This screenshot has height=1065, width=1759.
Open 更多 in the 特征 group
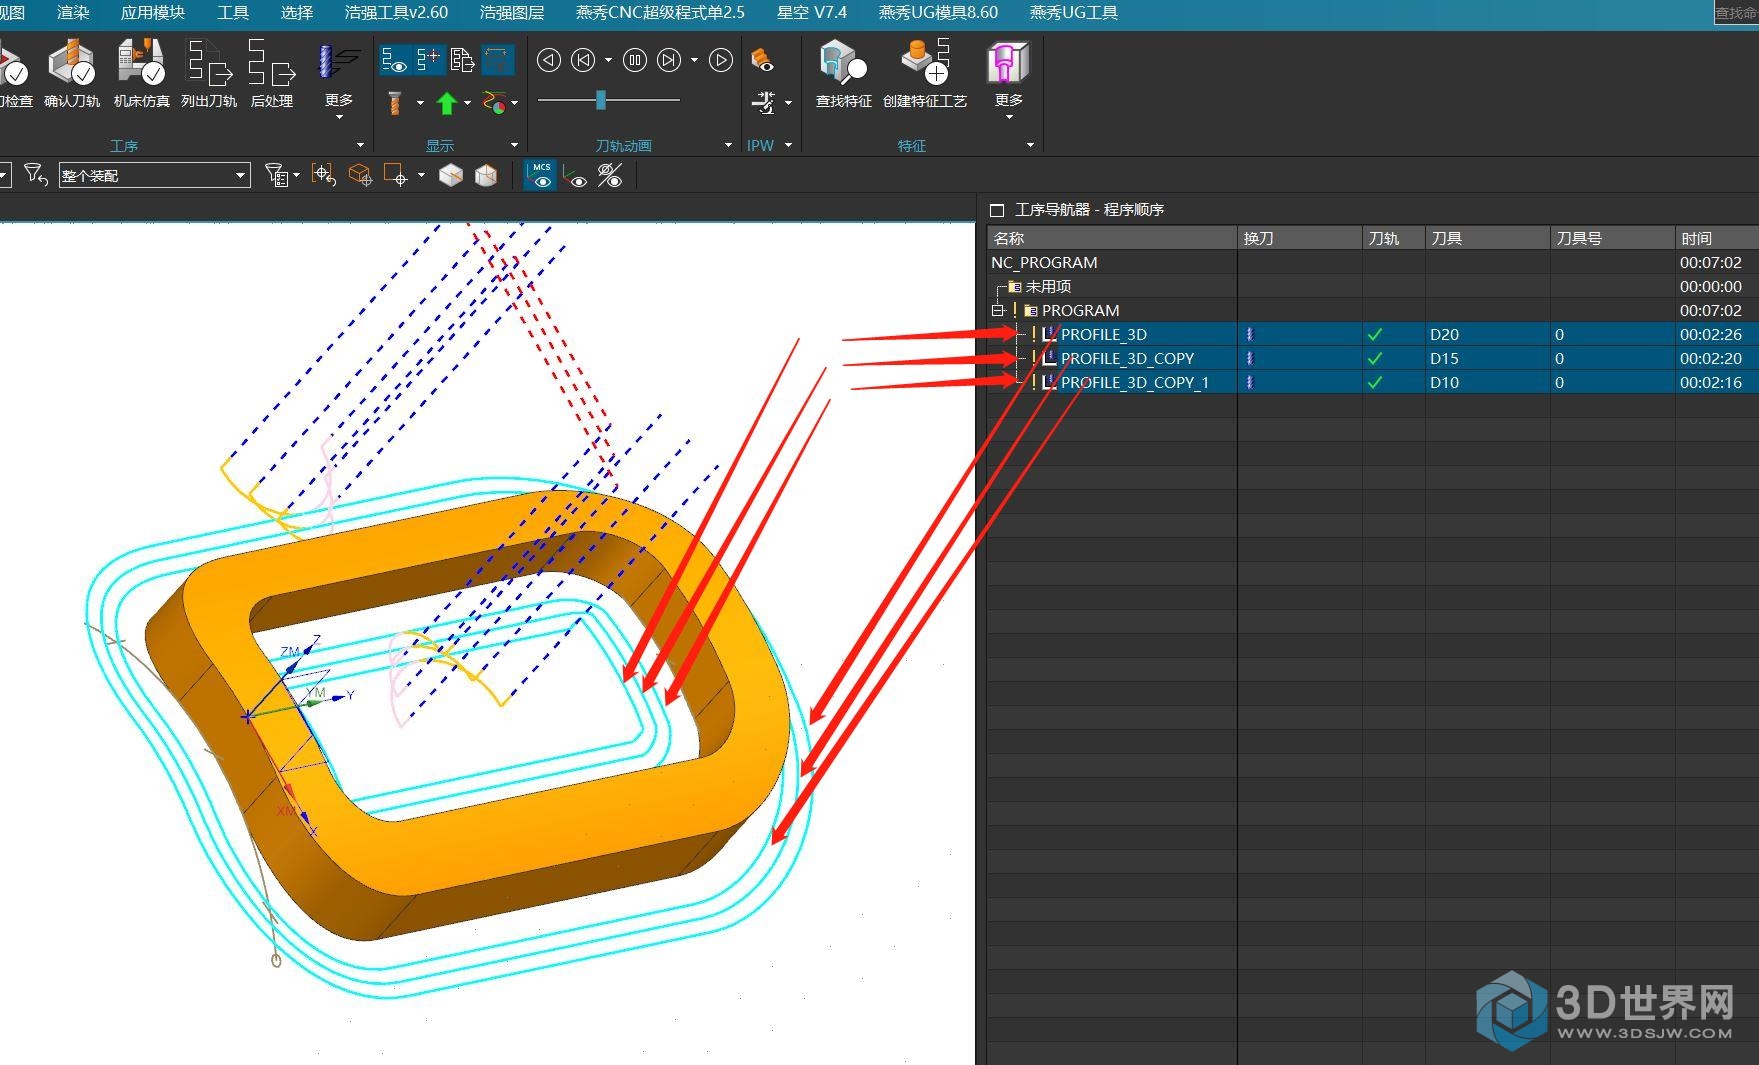coord(1009,80)
